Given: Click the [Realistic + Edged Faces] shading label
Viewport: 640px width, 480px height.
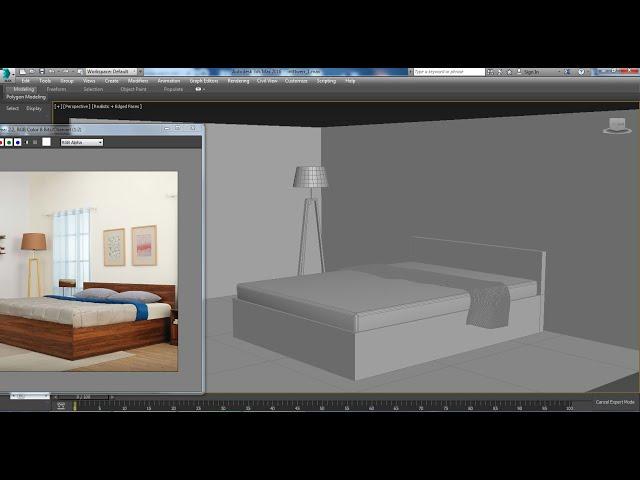Looking at the screenshot, I should coord(117,106).
